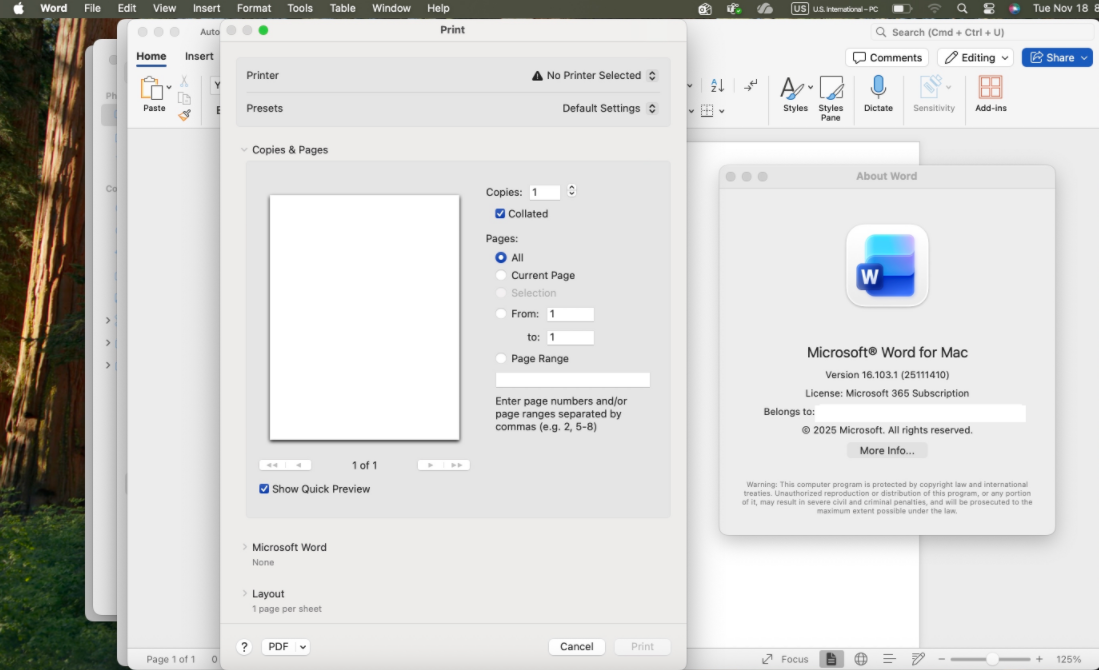Click the Format Painter brush icon
The width and height of the screenshot is (1099, 670).
[x=184, y=115]
